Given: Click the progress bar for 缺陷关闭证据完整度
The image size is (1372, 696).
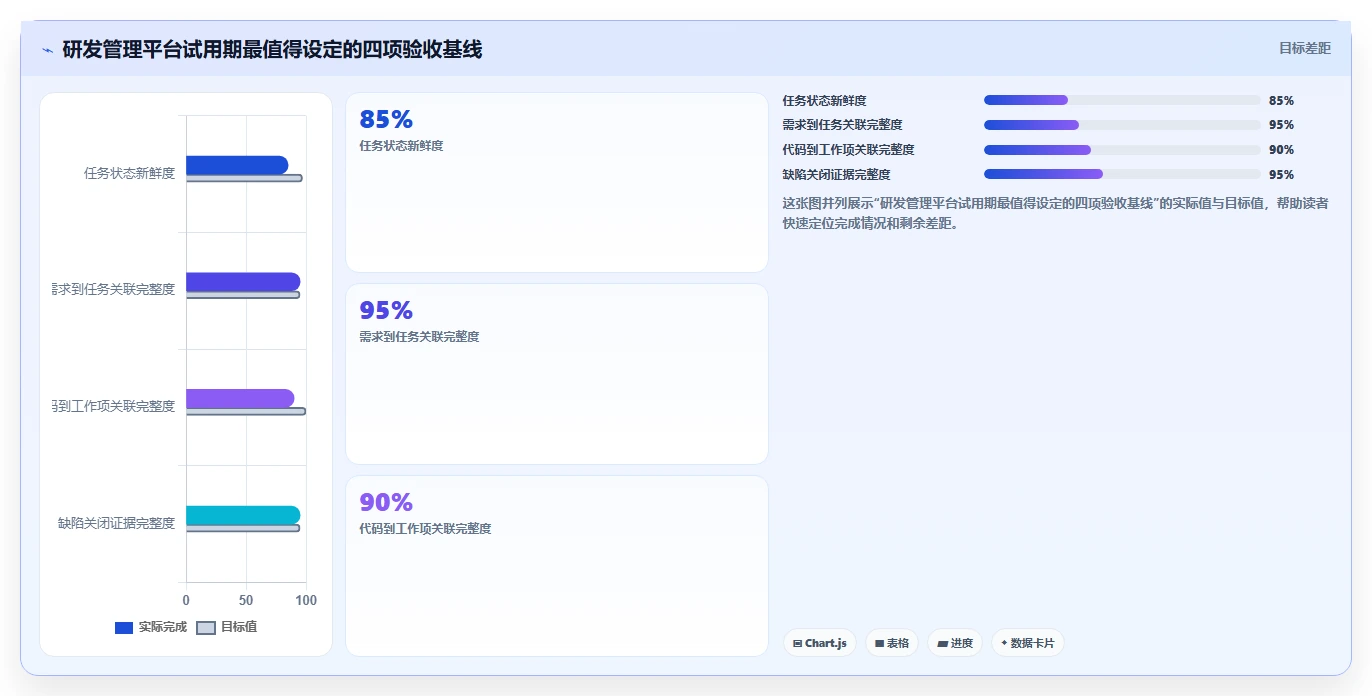Looking at the screenshot, I should pyautogui.click(x=1122, y=174).
